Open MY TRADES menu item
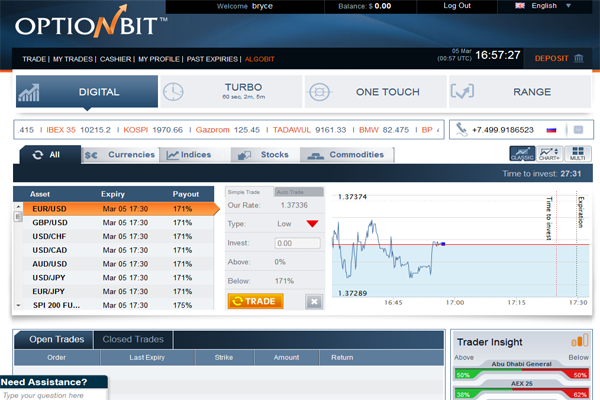Image resolution: width=600 pixels, height=400 pixels. pyautogui.click(x=73, y=59)
